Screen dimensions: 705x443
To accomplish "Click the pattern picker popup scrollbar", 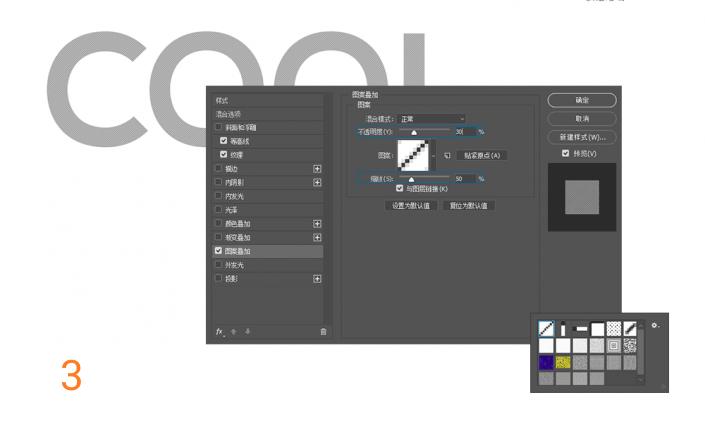I will point(641,352).
